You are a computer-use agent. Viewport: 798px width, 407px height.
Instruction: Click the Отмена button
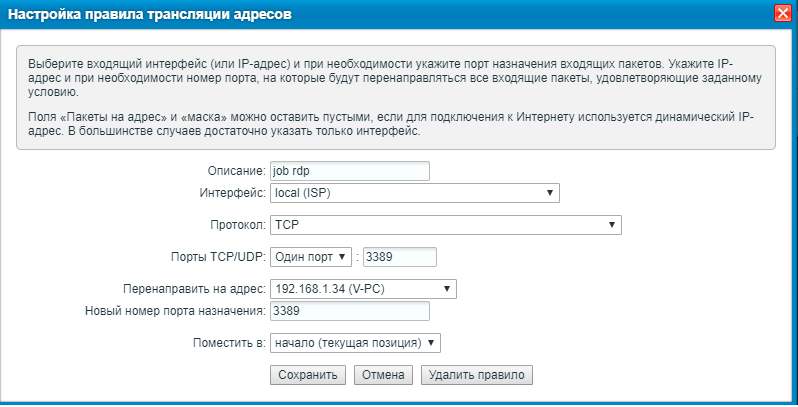click(x=383, y=375)
